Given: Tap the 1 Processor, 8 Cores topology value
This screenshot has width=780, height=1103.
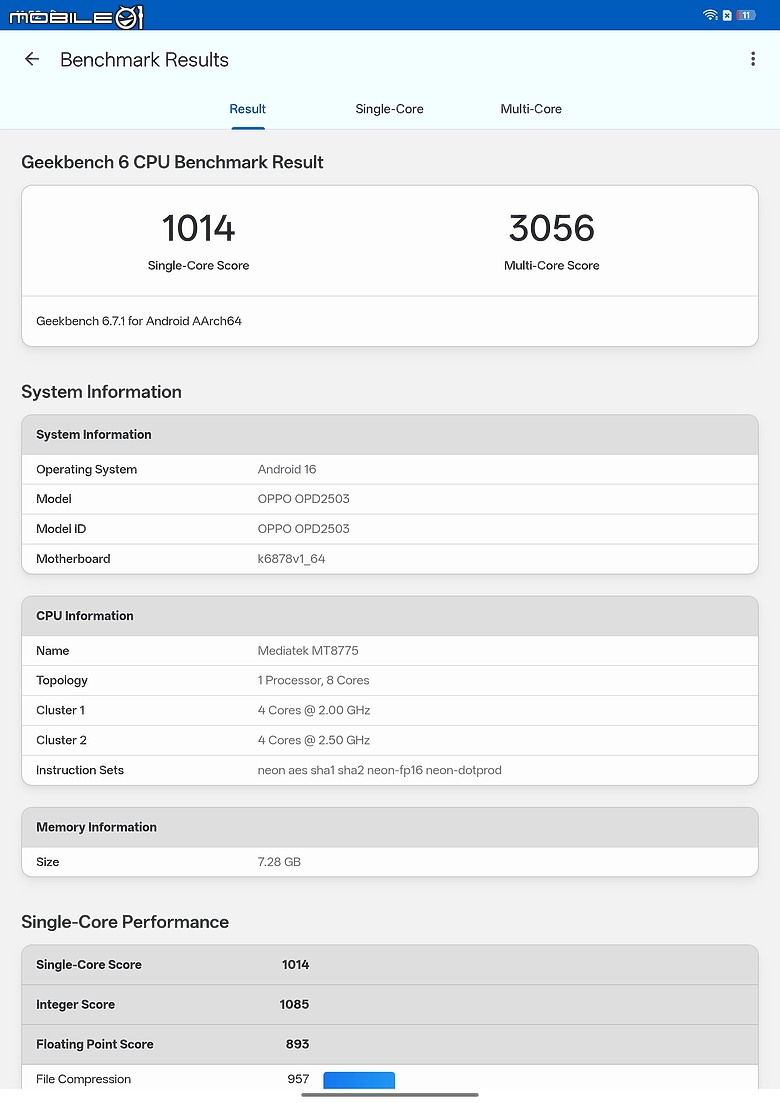Looking at the screenshot, I should 313,680.
